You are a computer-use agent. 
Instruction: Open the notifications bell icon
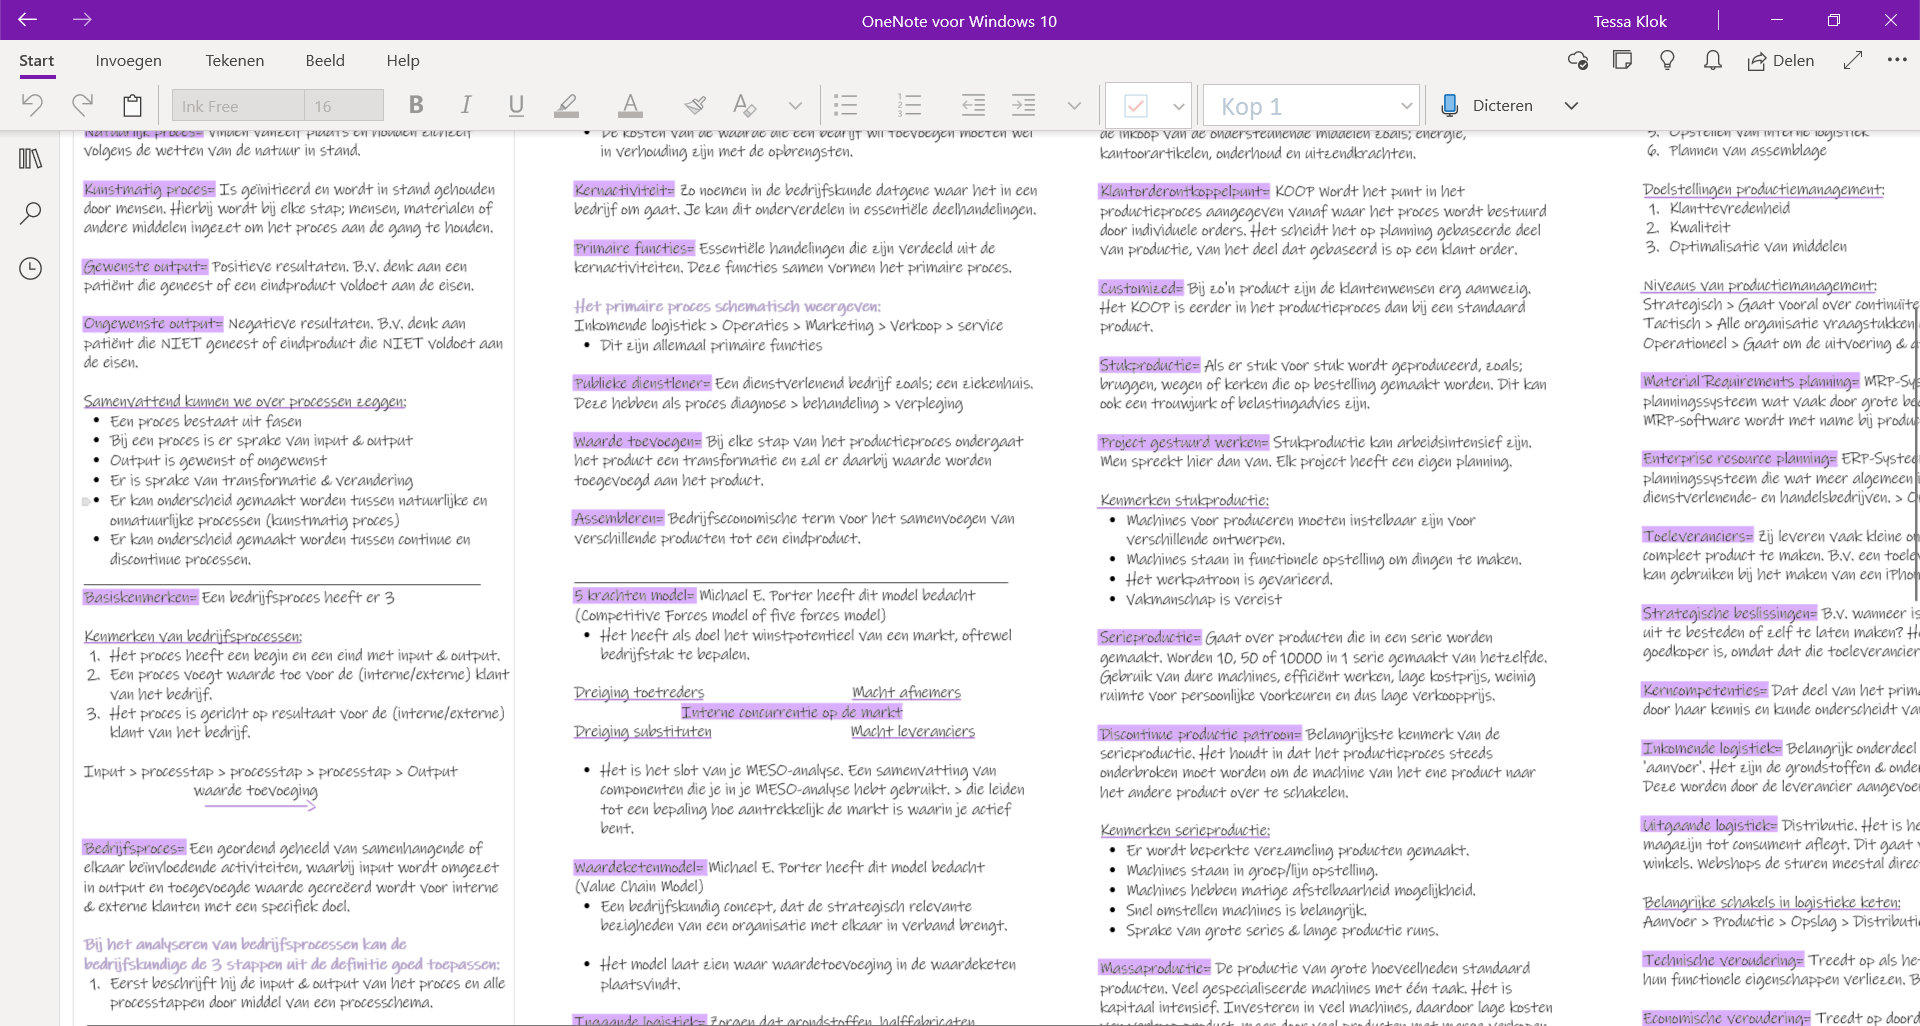(x=1712, y=61)
